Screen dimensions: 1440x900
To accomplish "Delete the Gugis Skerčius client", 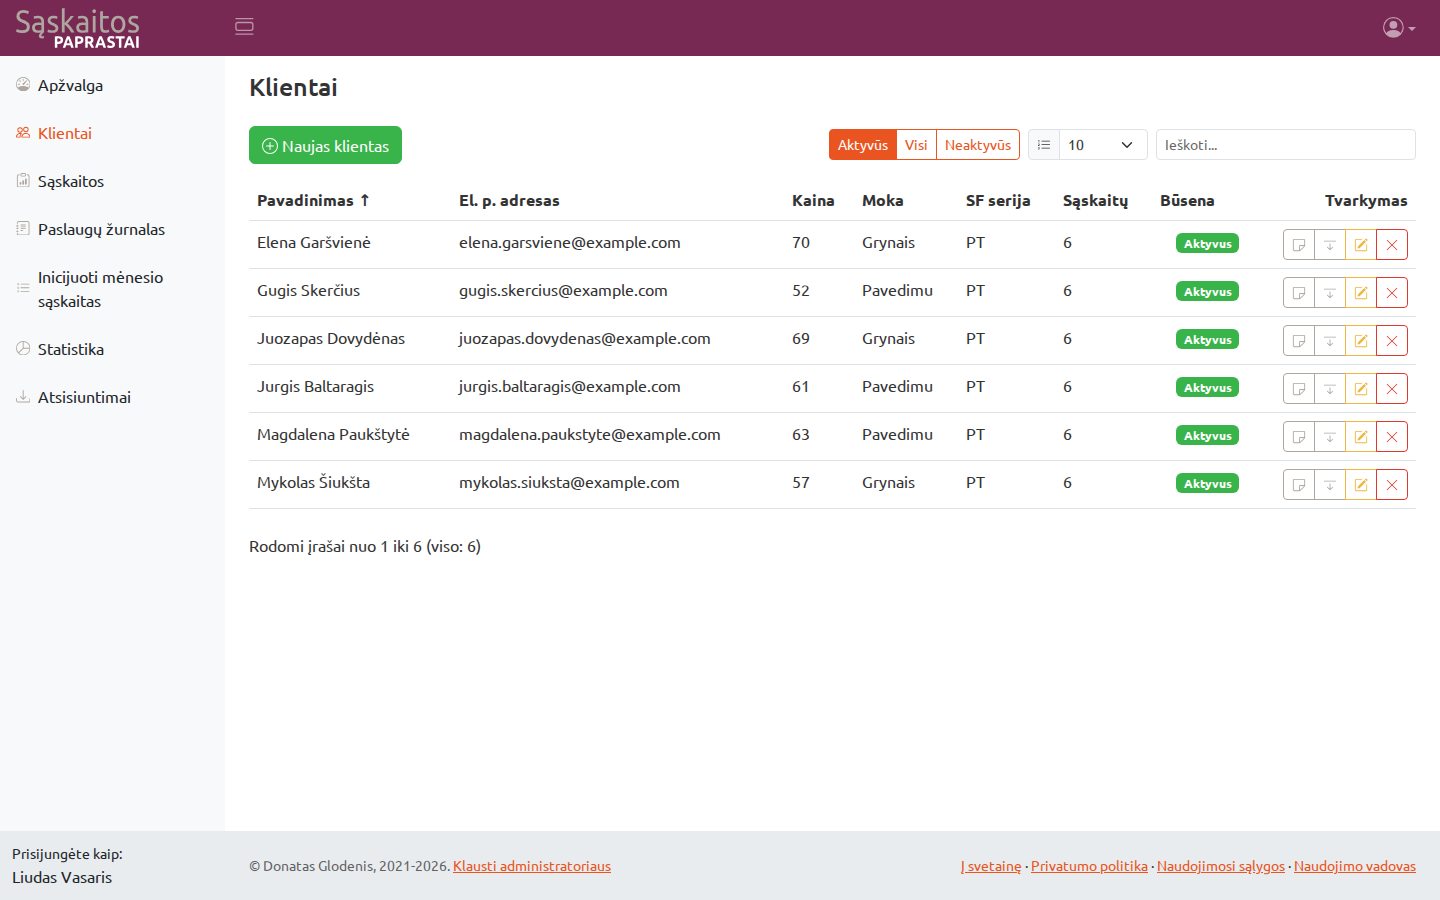I will point(1392,293).
